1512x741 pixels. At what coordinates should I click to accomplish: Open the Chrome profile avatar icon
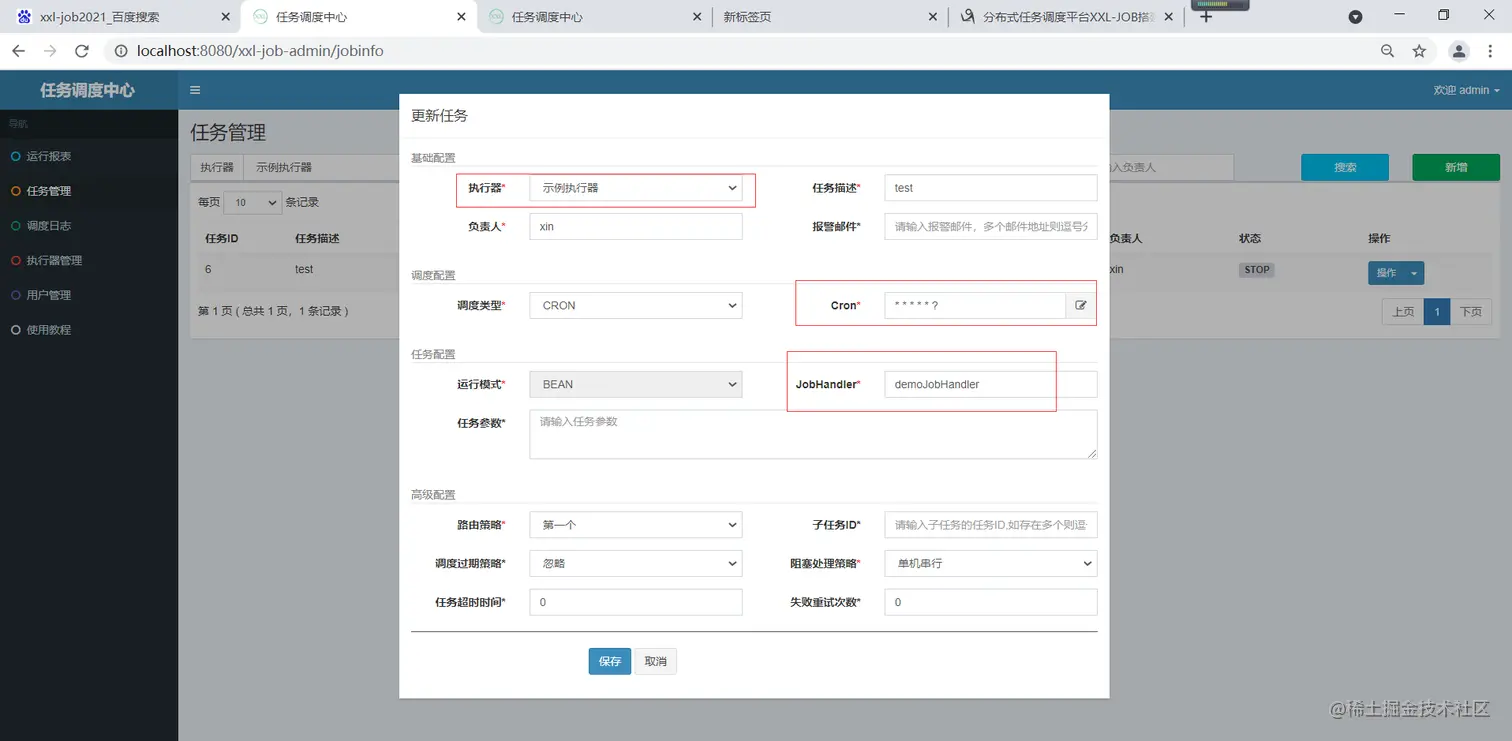point(1459,51)
